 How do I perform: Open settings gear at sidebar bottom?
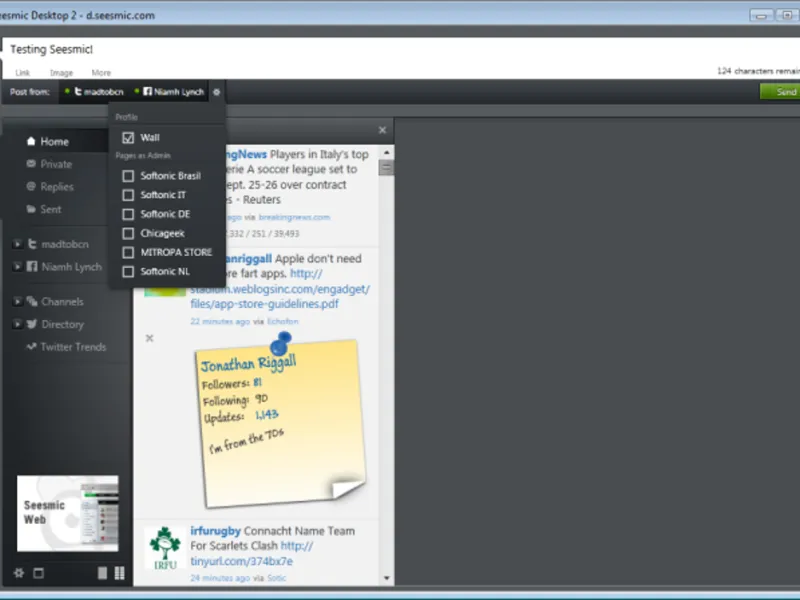pyautogui.click(x=19, y=573)
